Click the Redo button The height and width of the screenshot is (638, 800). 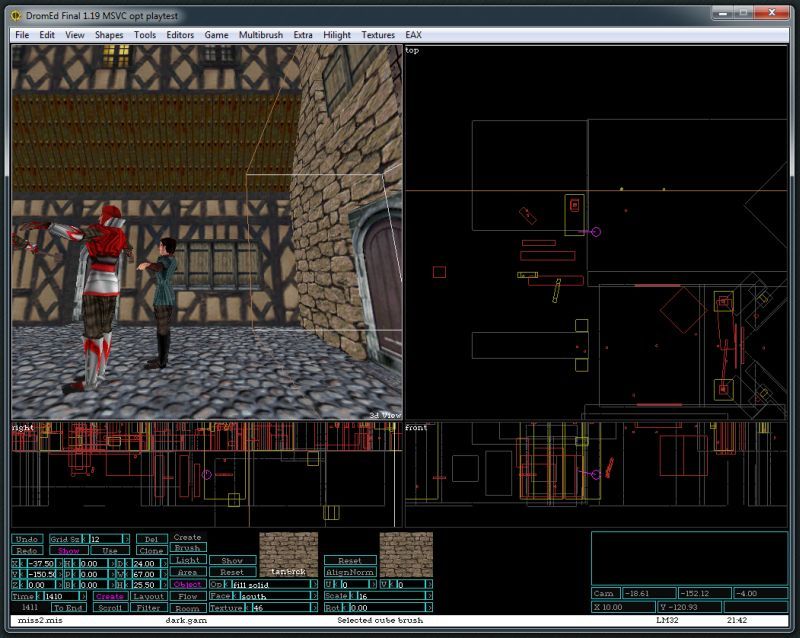pyautogui.click(x=27, y=551)
